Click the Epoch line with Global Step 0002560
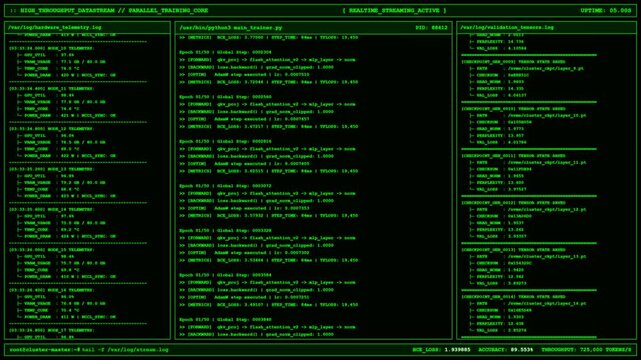 225,97
